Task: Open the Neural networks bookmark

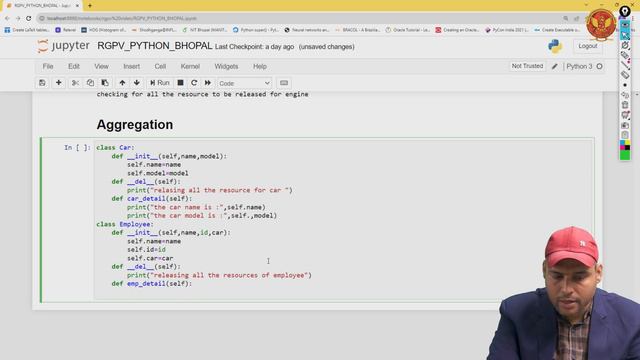Action: tap(307, 30)
